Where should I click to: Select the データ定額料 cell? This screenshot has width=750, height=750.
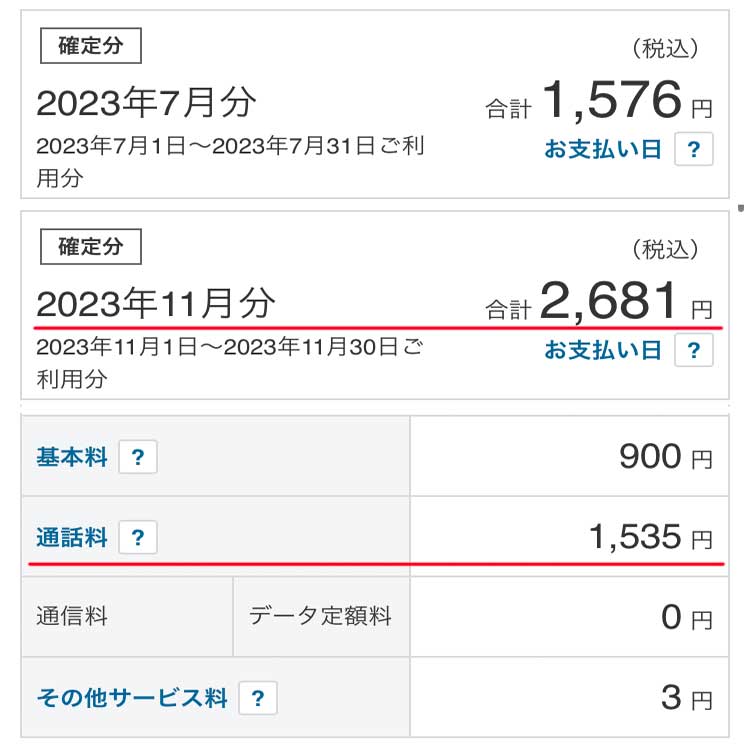coord(321,617)
